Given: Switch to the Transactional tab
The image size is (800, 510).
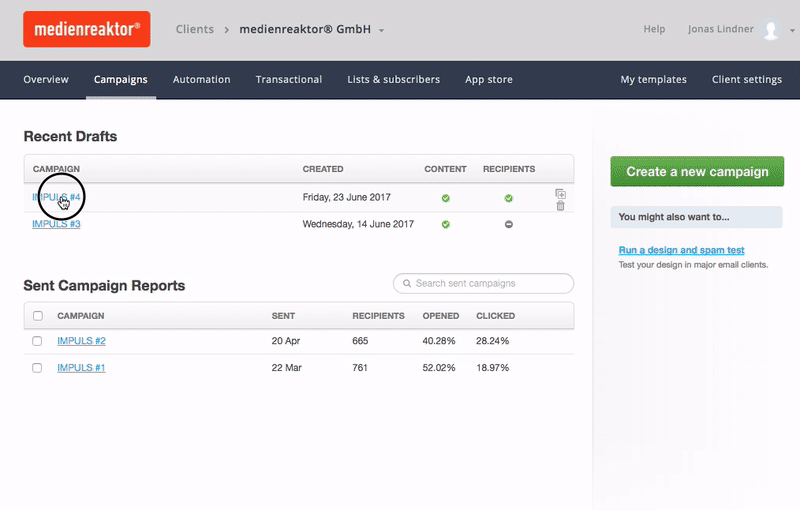Looking at the screenshot, I should point(289,80).
